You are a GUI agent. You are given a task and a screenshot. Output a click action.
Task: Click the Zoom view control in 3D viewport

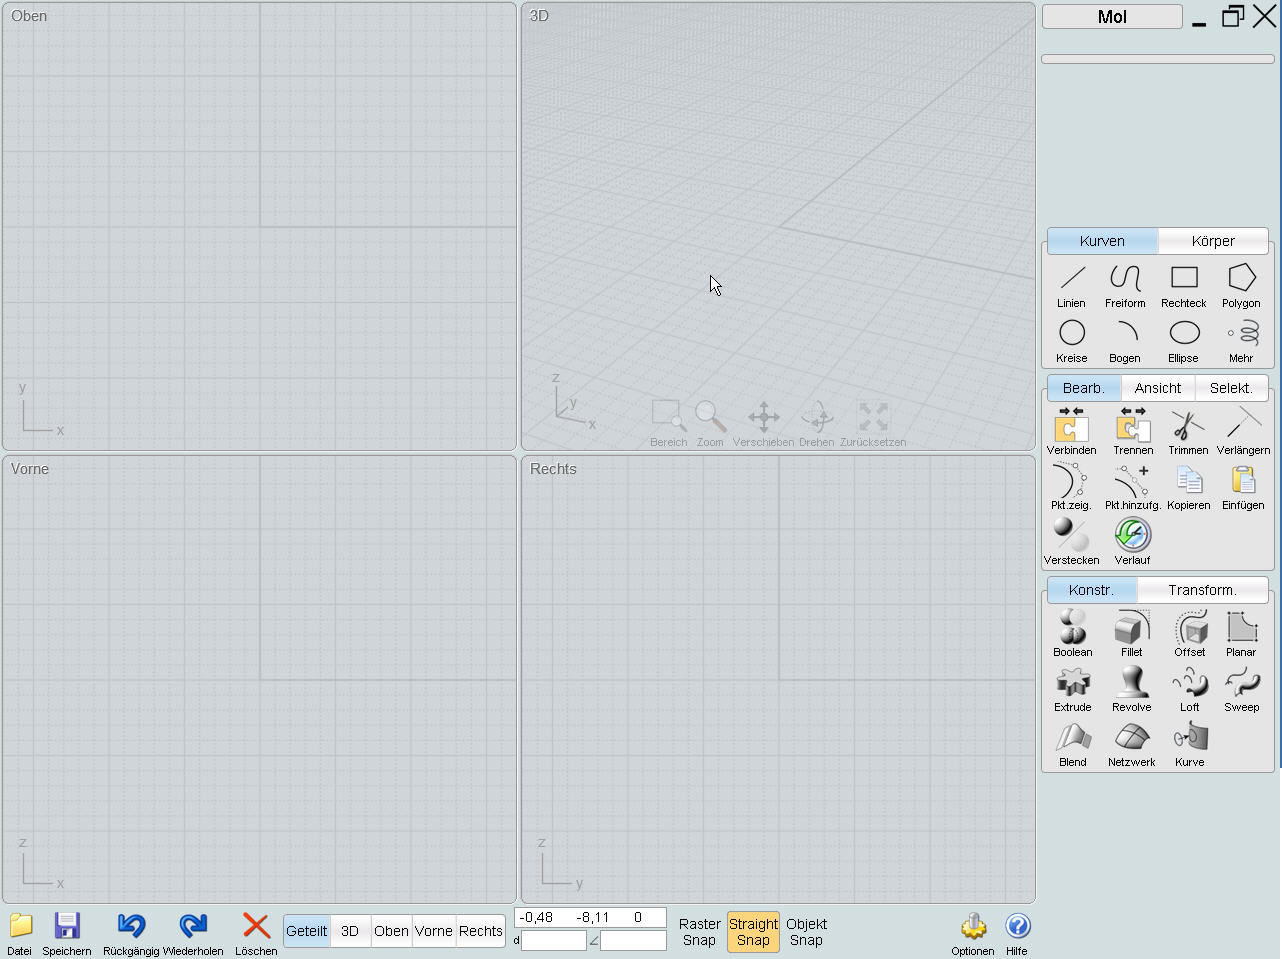pyautogui.click(x=710, y=424)
